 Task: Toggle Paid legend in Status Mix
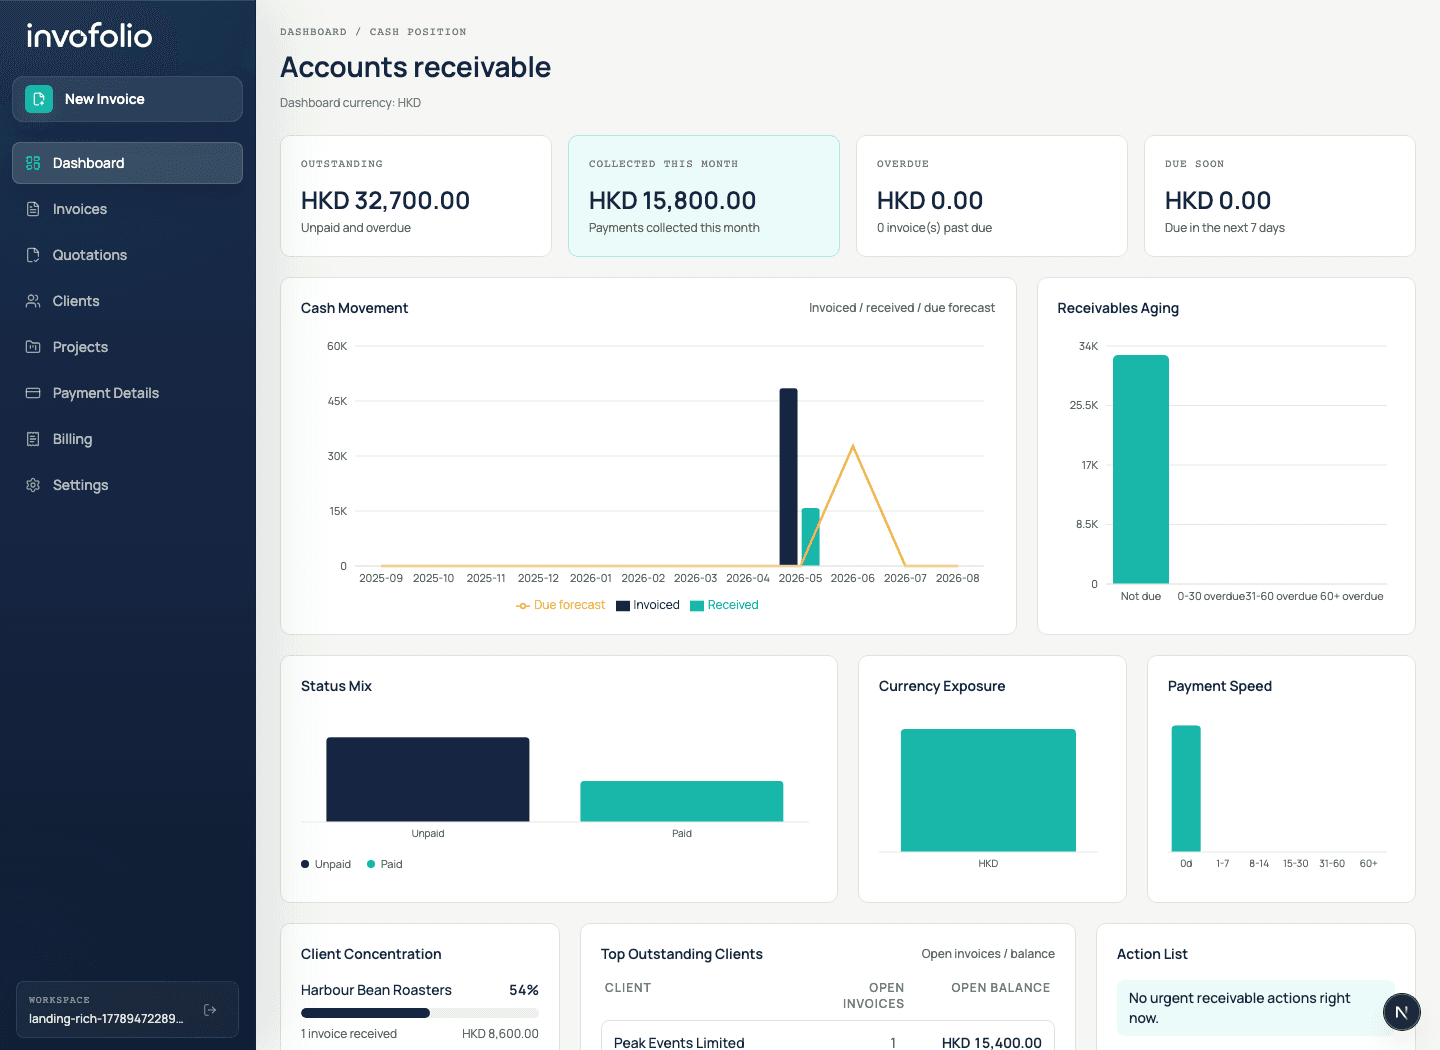pyautogui.click(x=385, y=864)
